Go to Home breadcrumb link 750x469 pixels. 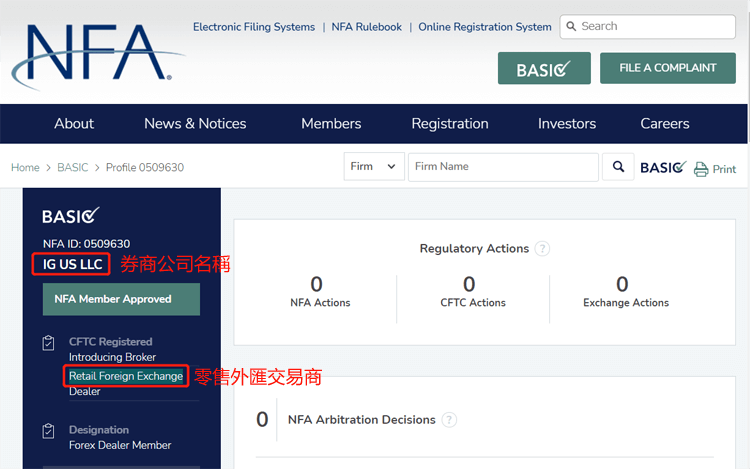[x=25, y=168]
